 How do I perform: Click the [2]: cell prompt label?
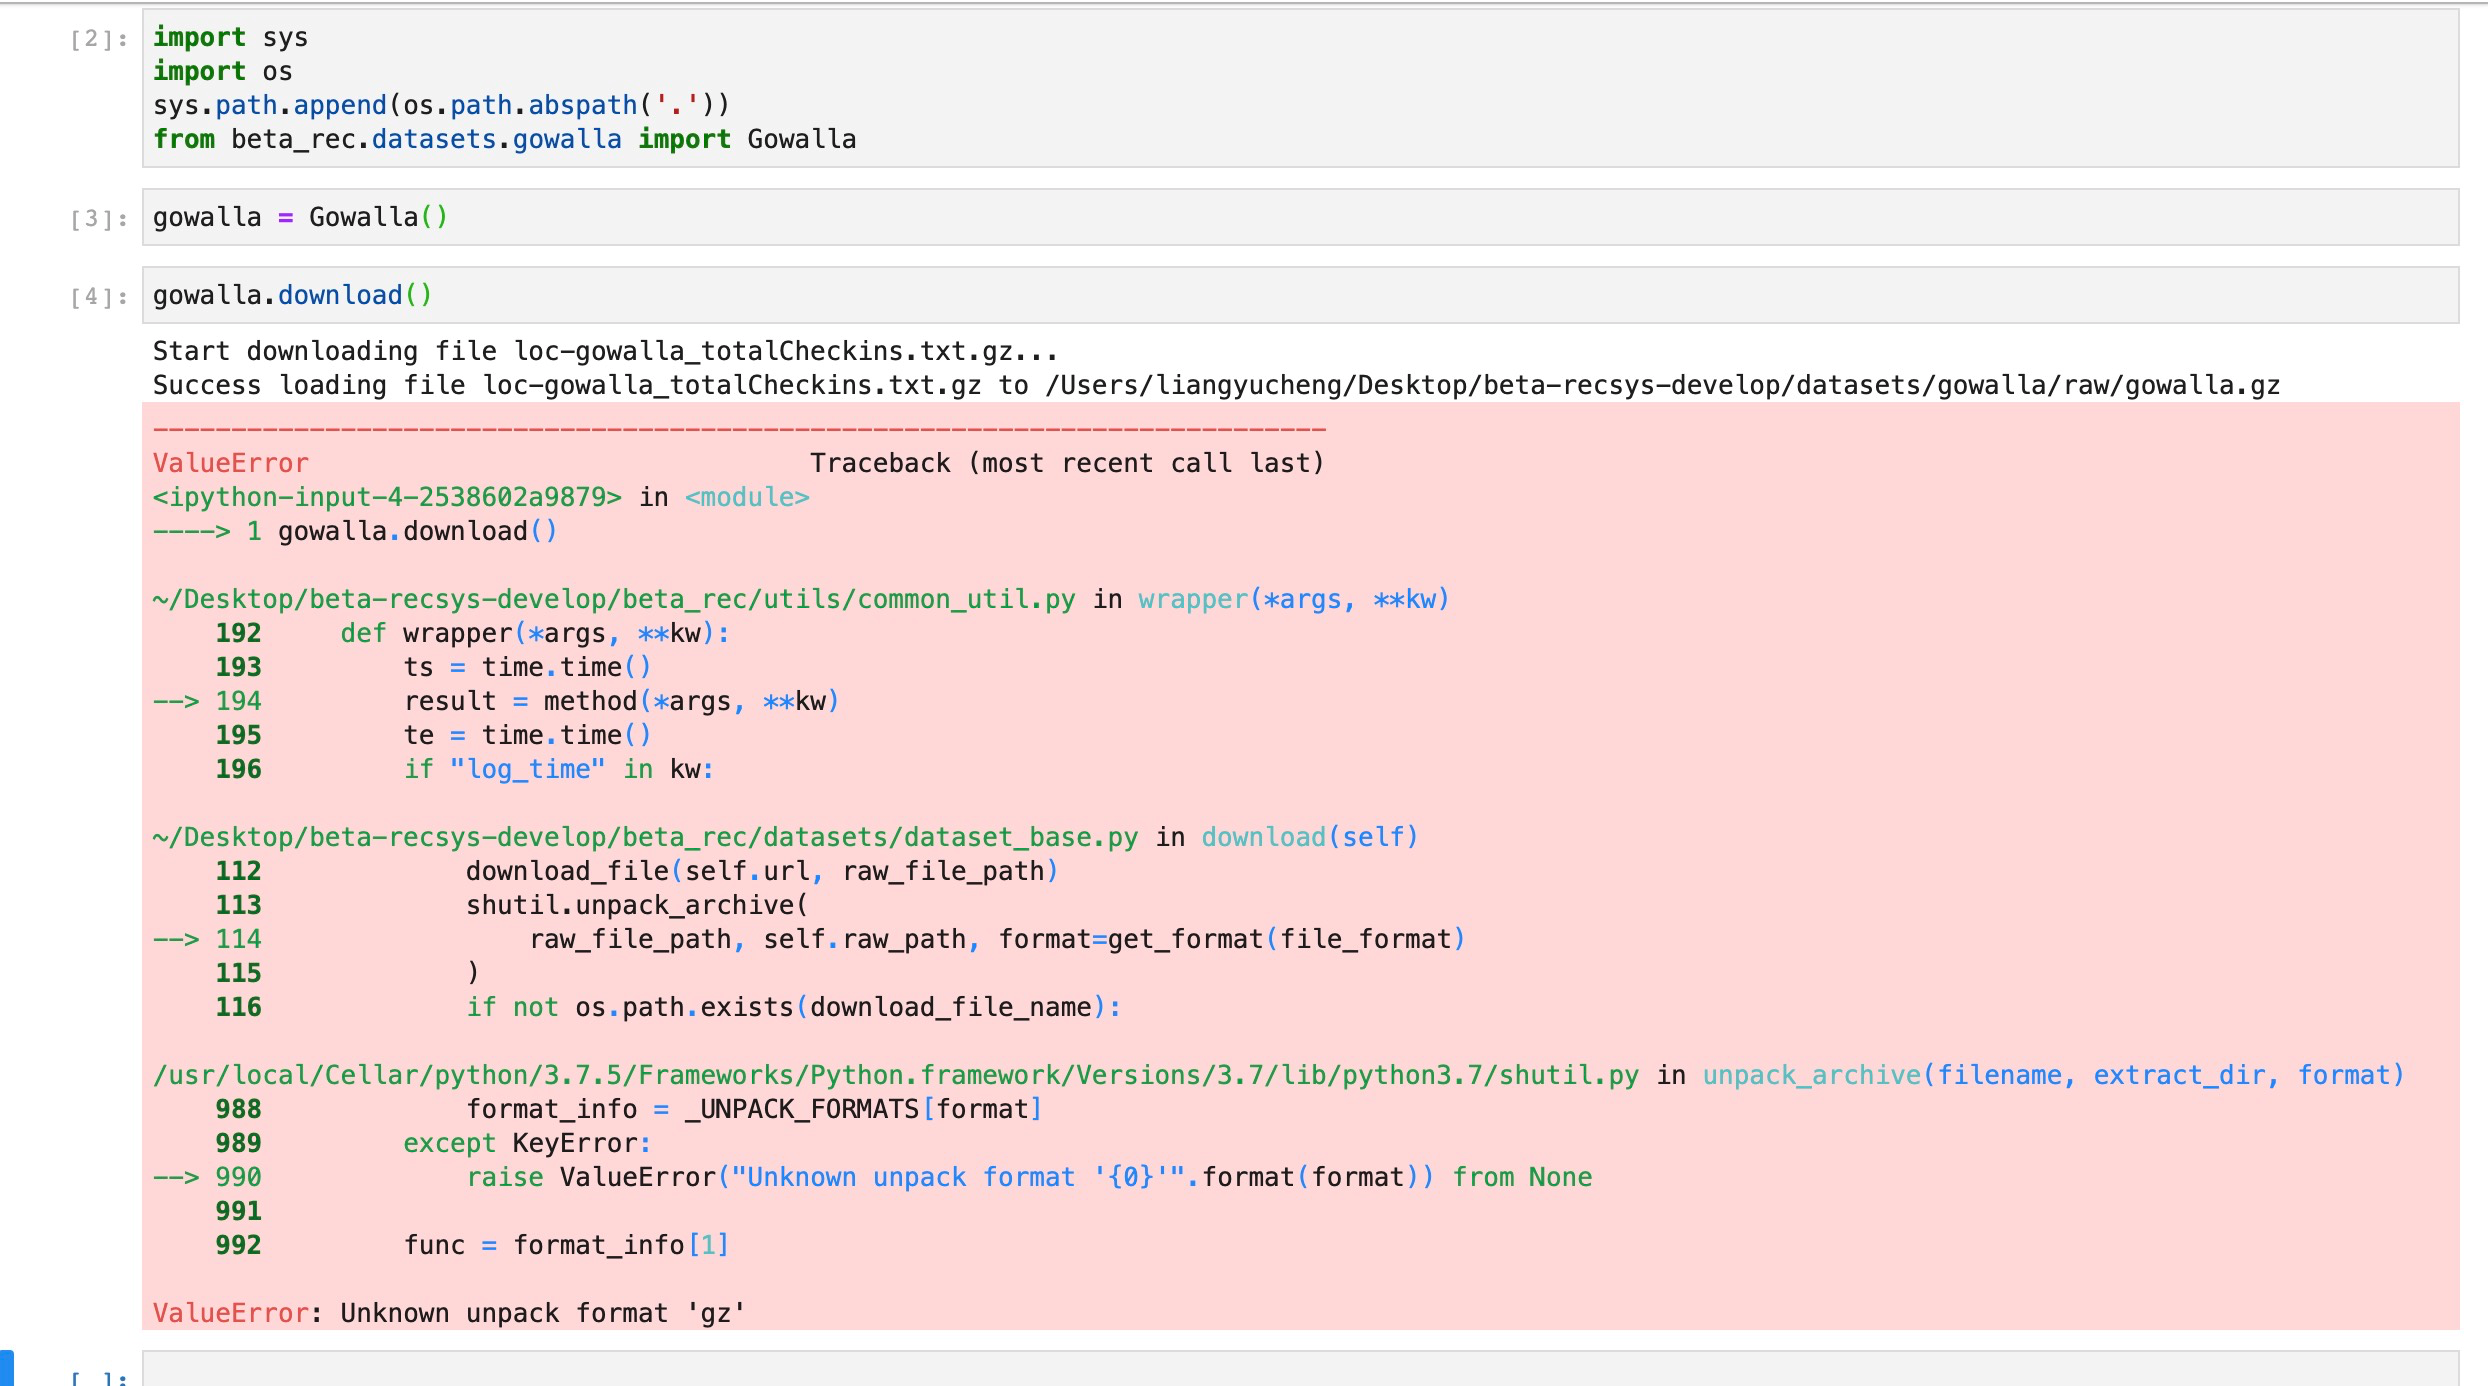pyautogui.click(x=99, y=39)
